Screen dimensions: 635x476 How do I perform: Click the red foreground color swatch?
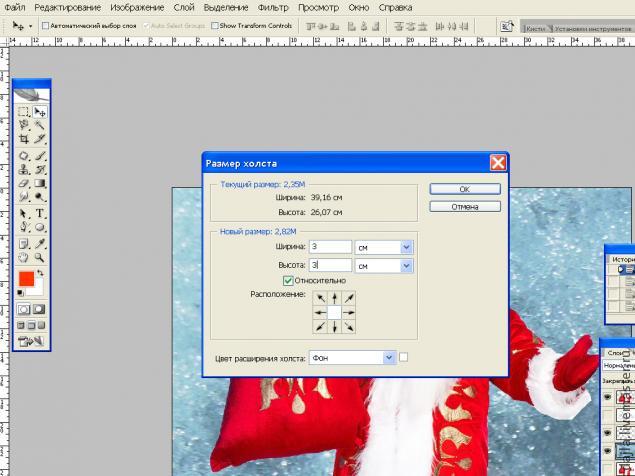coord(26,280)
